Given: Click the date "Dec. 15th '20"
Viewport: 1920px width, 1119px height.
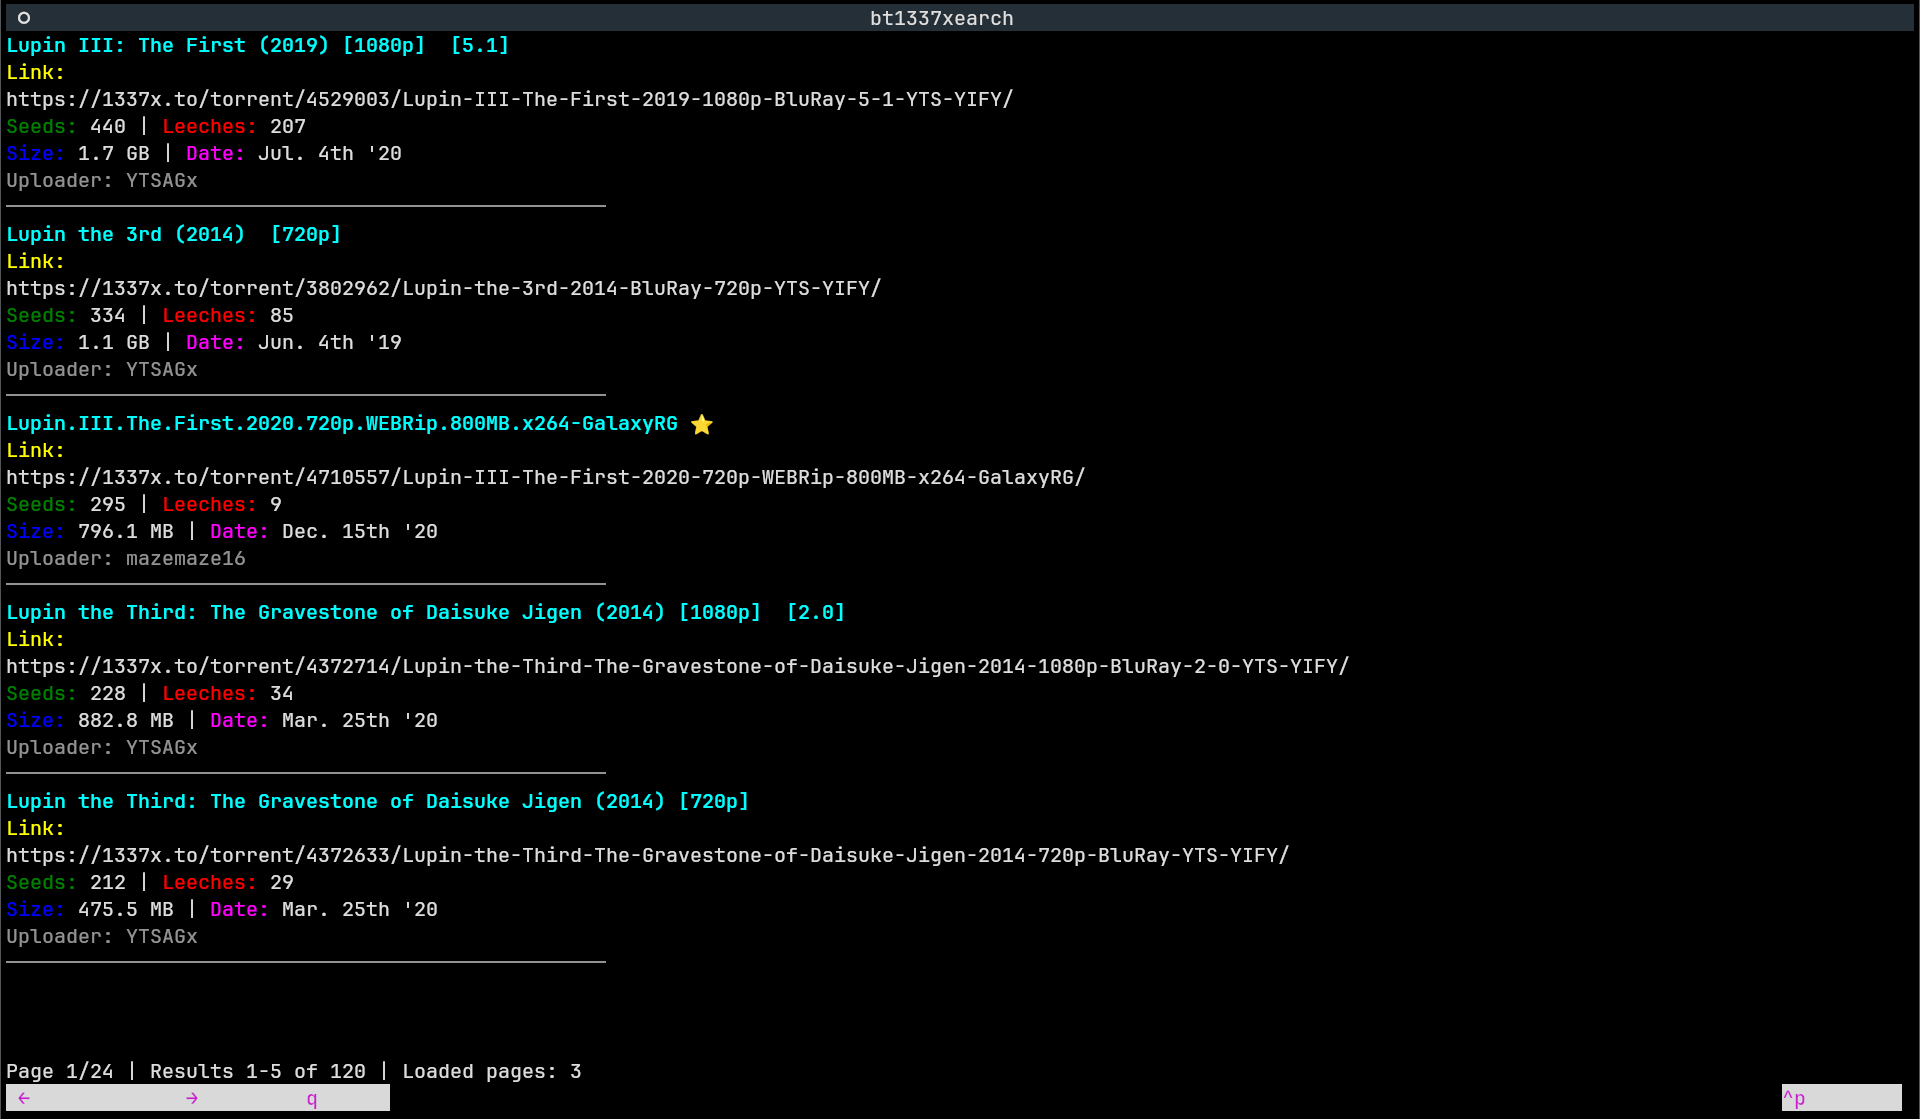Looking at the screenshot, I should [x=360, y=531].
